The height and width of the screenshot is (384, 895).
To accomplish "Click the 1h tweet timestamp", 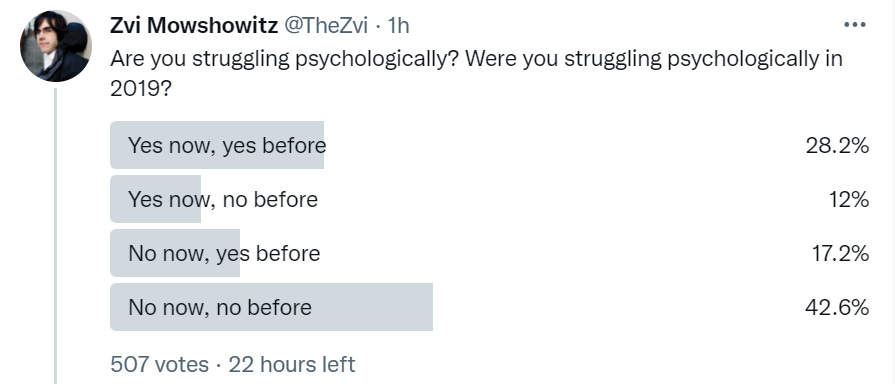I will tap(398, 25).
